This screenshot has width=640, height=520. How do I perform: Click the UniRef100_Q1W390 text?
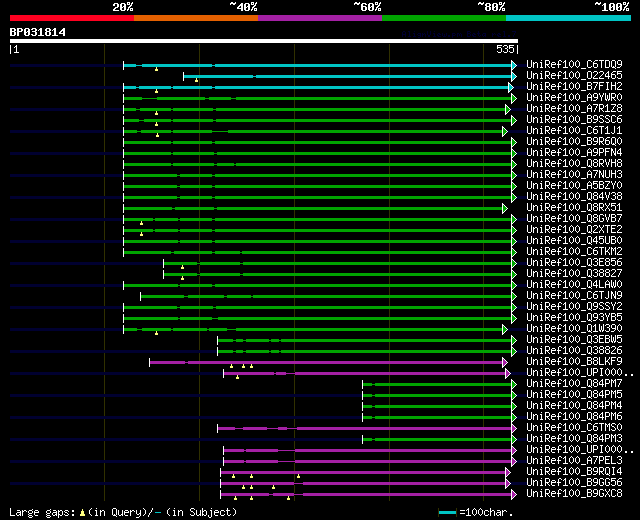pyautogui.click(x=574, y=329)
